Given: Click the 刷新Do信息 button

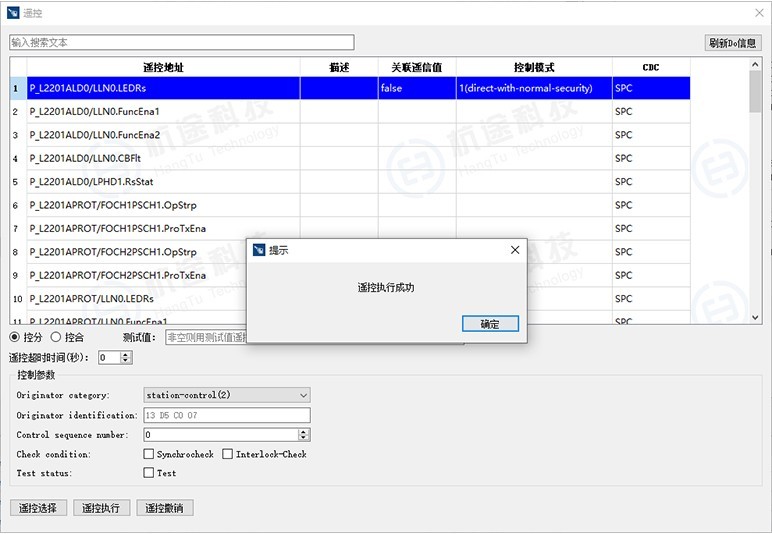Looking at the screenshot, I should coord(733,43).
